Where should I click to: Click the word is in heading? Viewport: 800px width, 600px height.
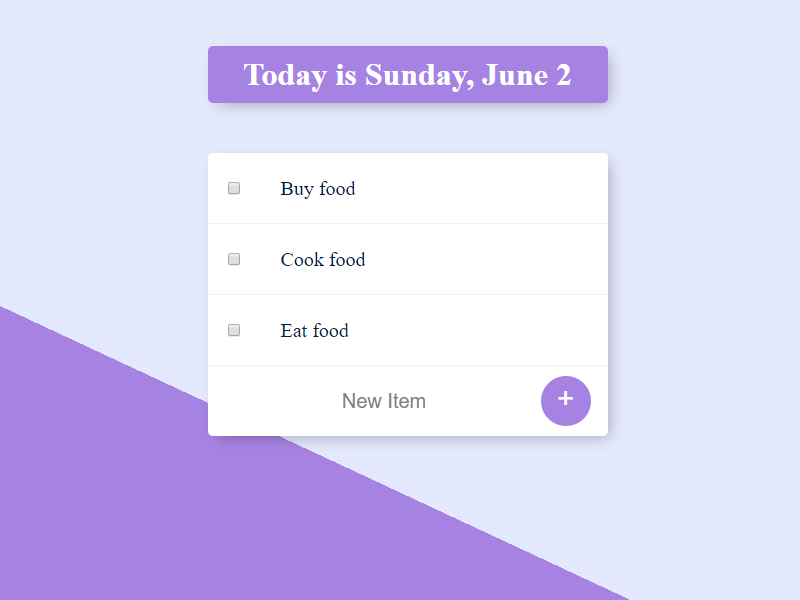coord(346,75)
